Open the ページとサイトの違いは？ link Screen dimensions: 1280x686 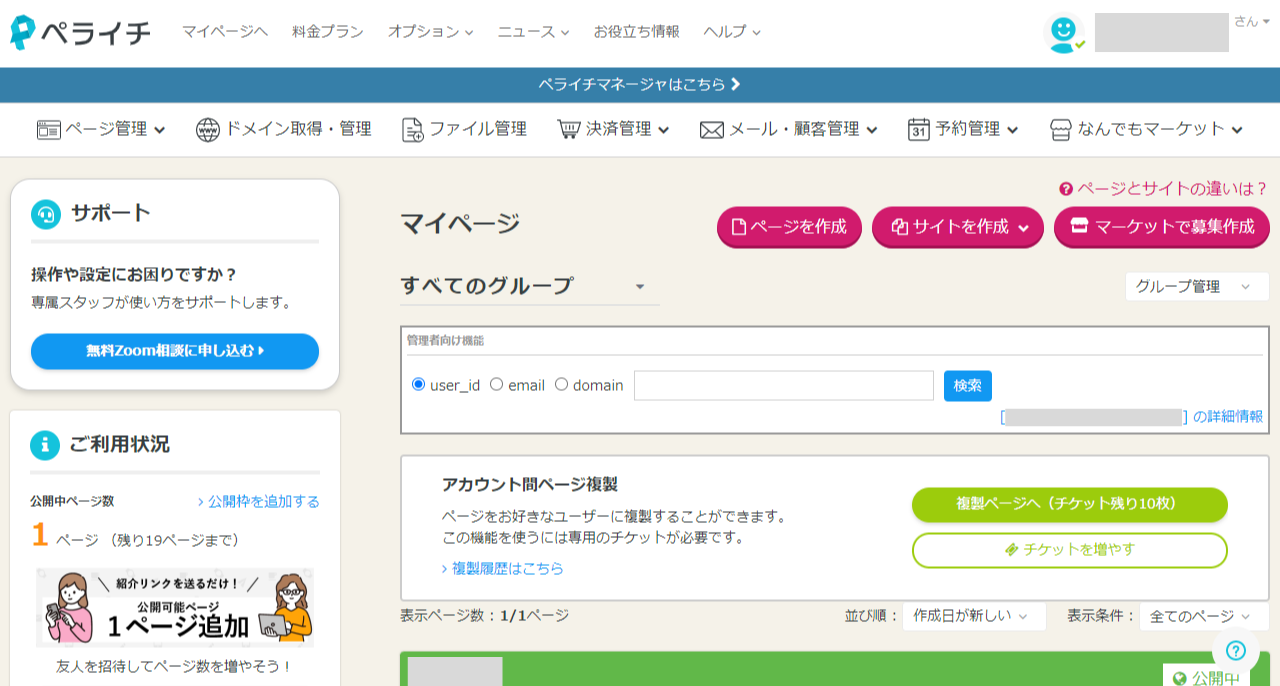(x=1164, y=189)
